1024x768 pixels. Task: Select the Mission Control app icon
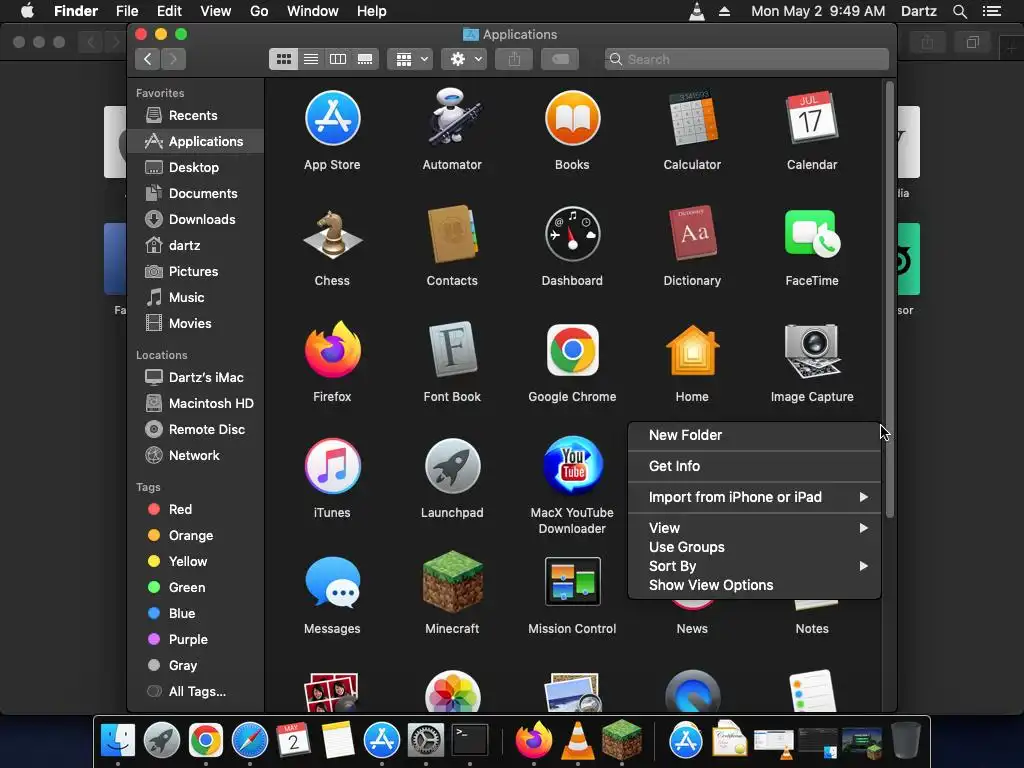click(x=572, y=582)
